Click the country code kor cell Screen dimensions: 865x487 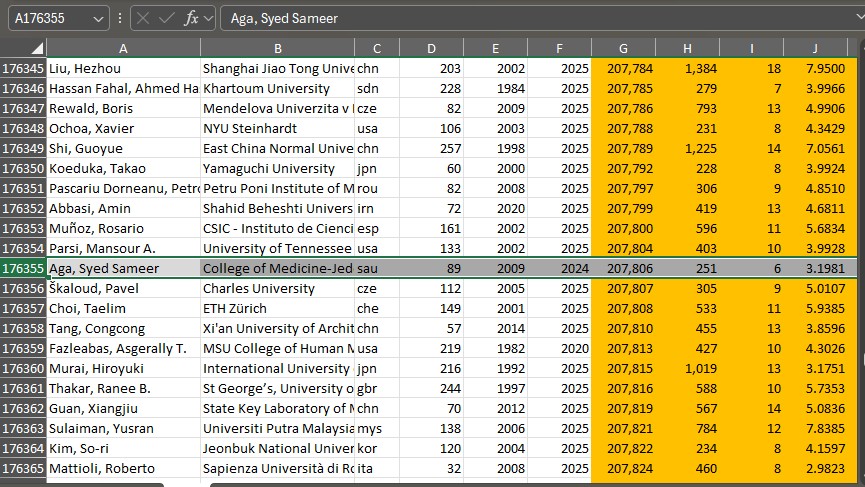click(377, 448)
